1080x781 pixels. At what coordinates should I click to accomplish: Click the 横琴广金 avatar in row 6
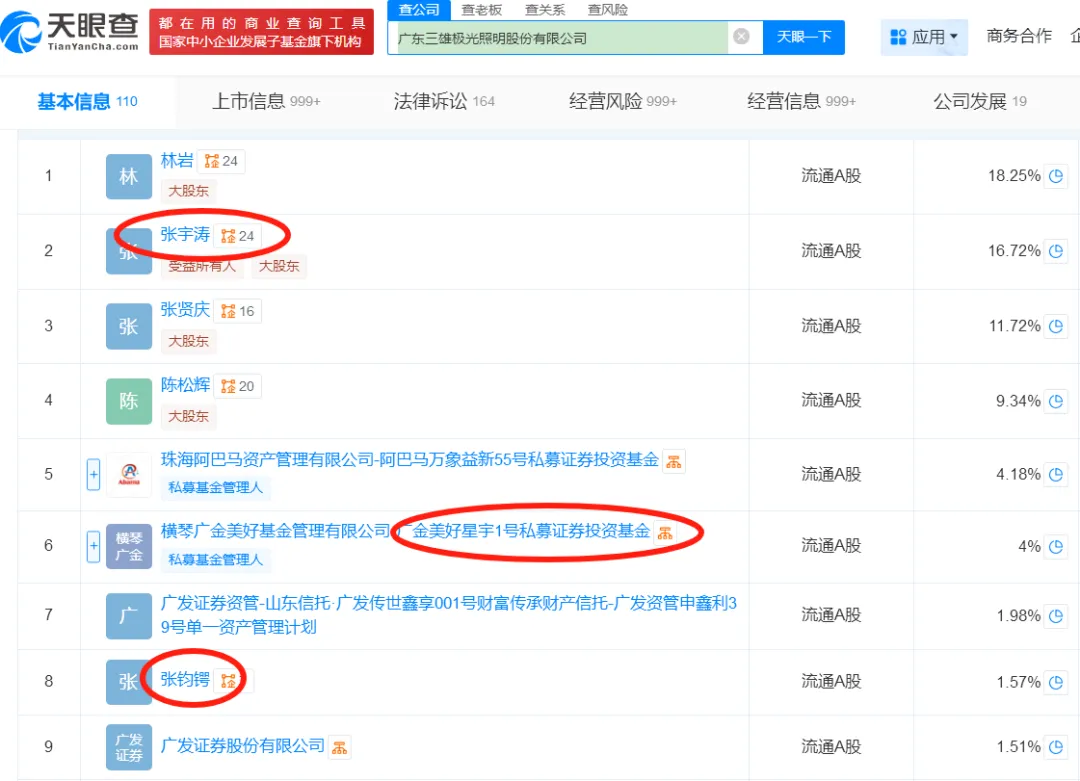(x=129, y=546)
